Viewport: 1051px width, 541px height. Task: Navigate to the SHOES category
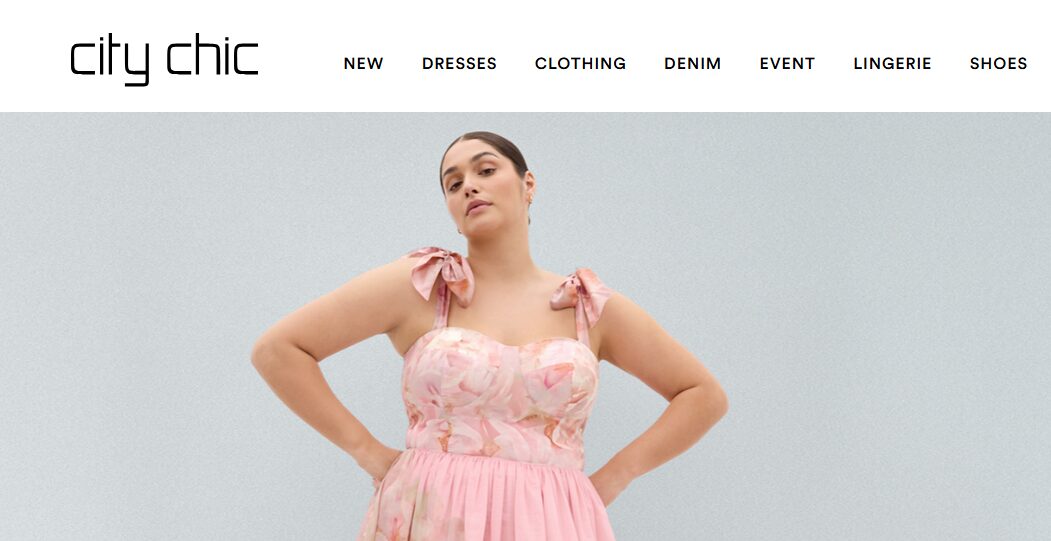pyautogui.click(x=998, y=64)
